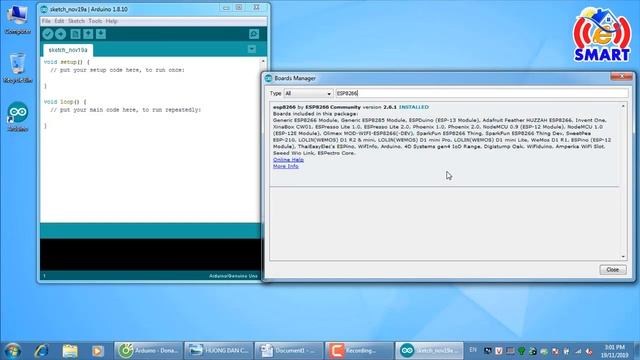This screenshot has width=640, height=360.
Task: Launch Internet Explorer from the taskbar
Action: [x=41, y=351]
